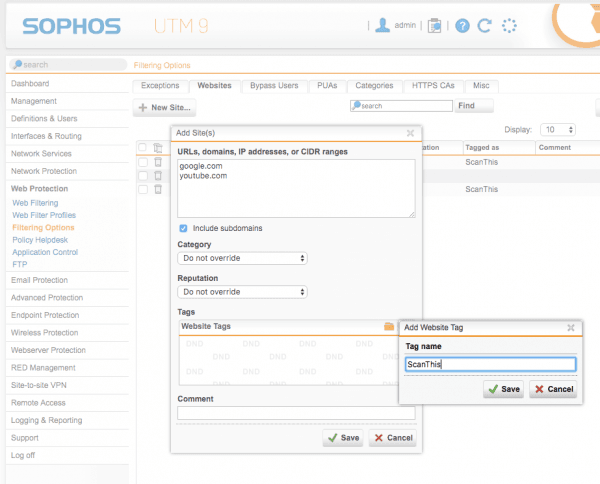Open the Web Filter Profiles link
This screenshot has width=600, height=484.
tap(44, 215)
